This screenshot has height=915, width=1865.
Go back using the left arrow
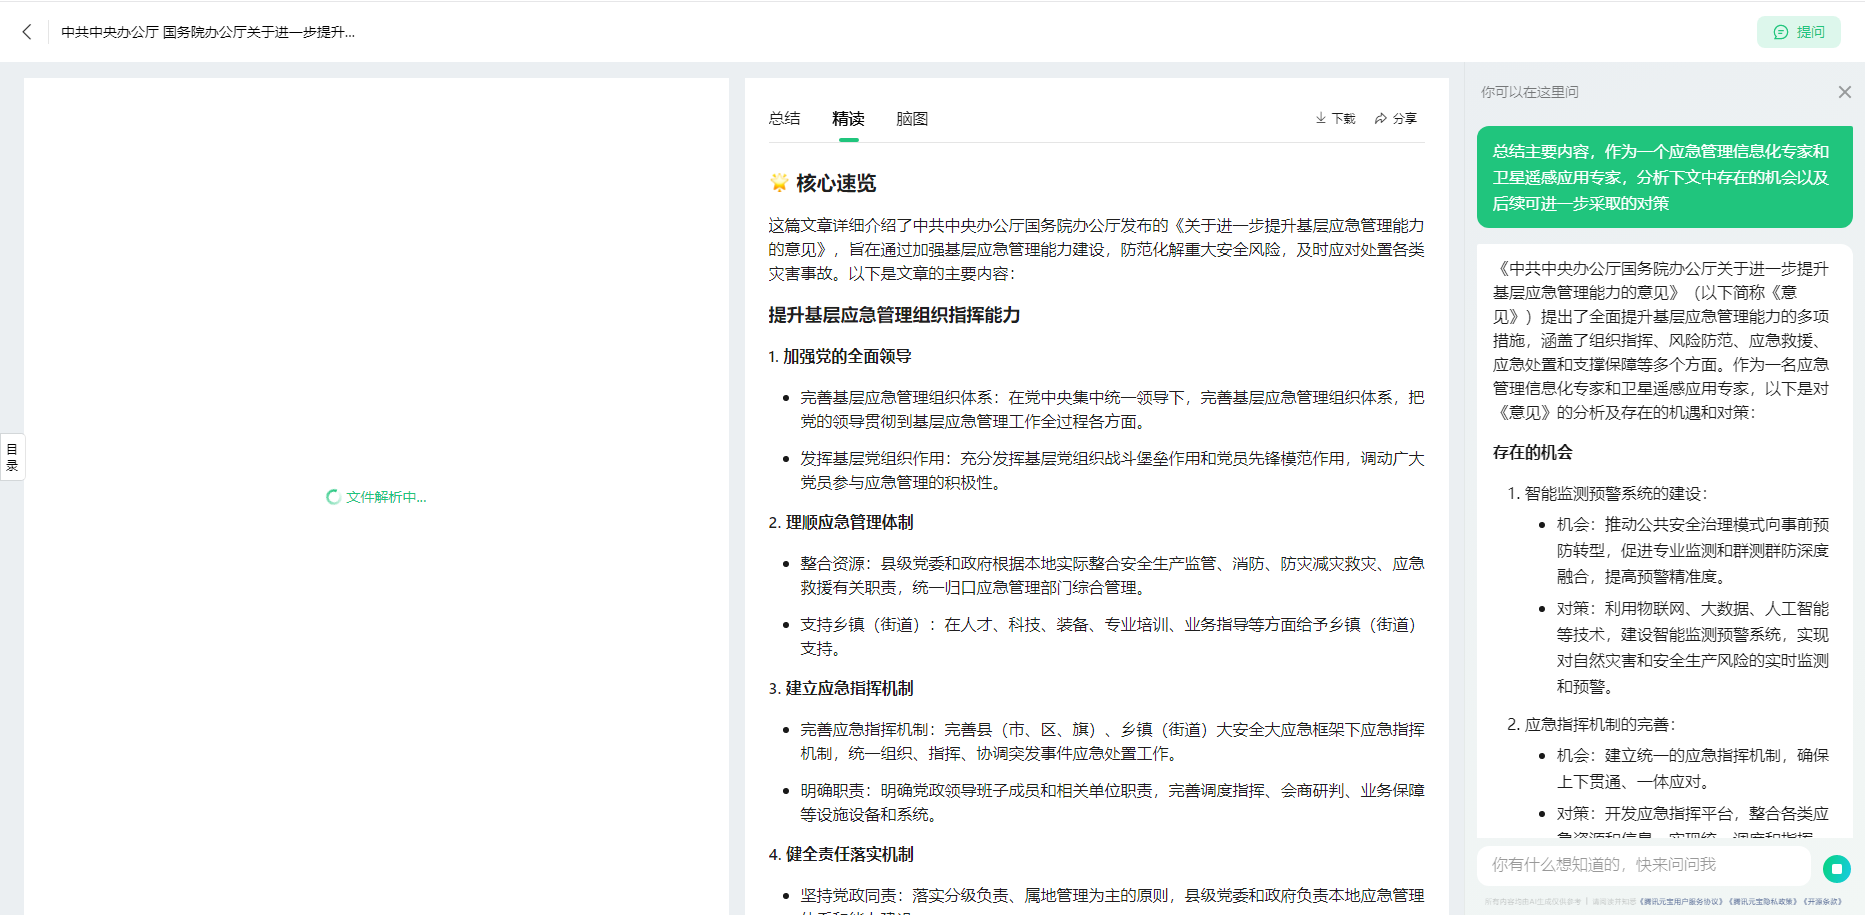pyautogui.click(x=27, y=32)
